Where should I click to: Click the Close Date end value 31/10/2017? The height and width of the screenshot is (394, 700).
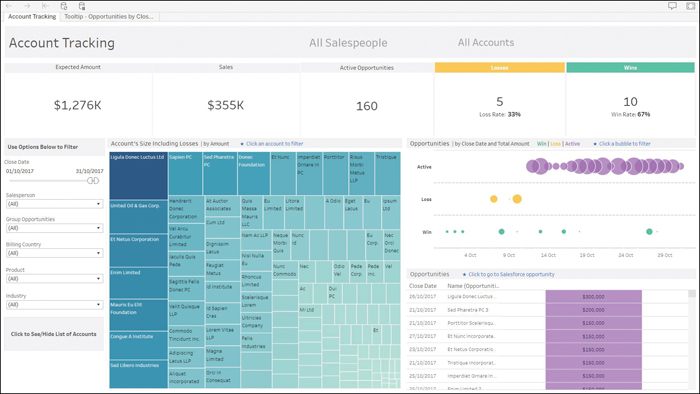[89, 171]
